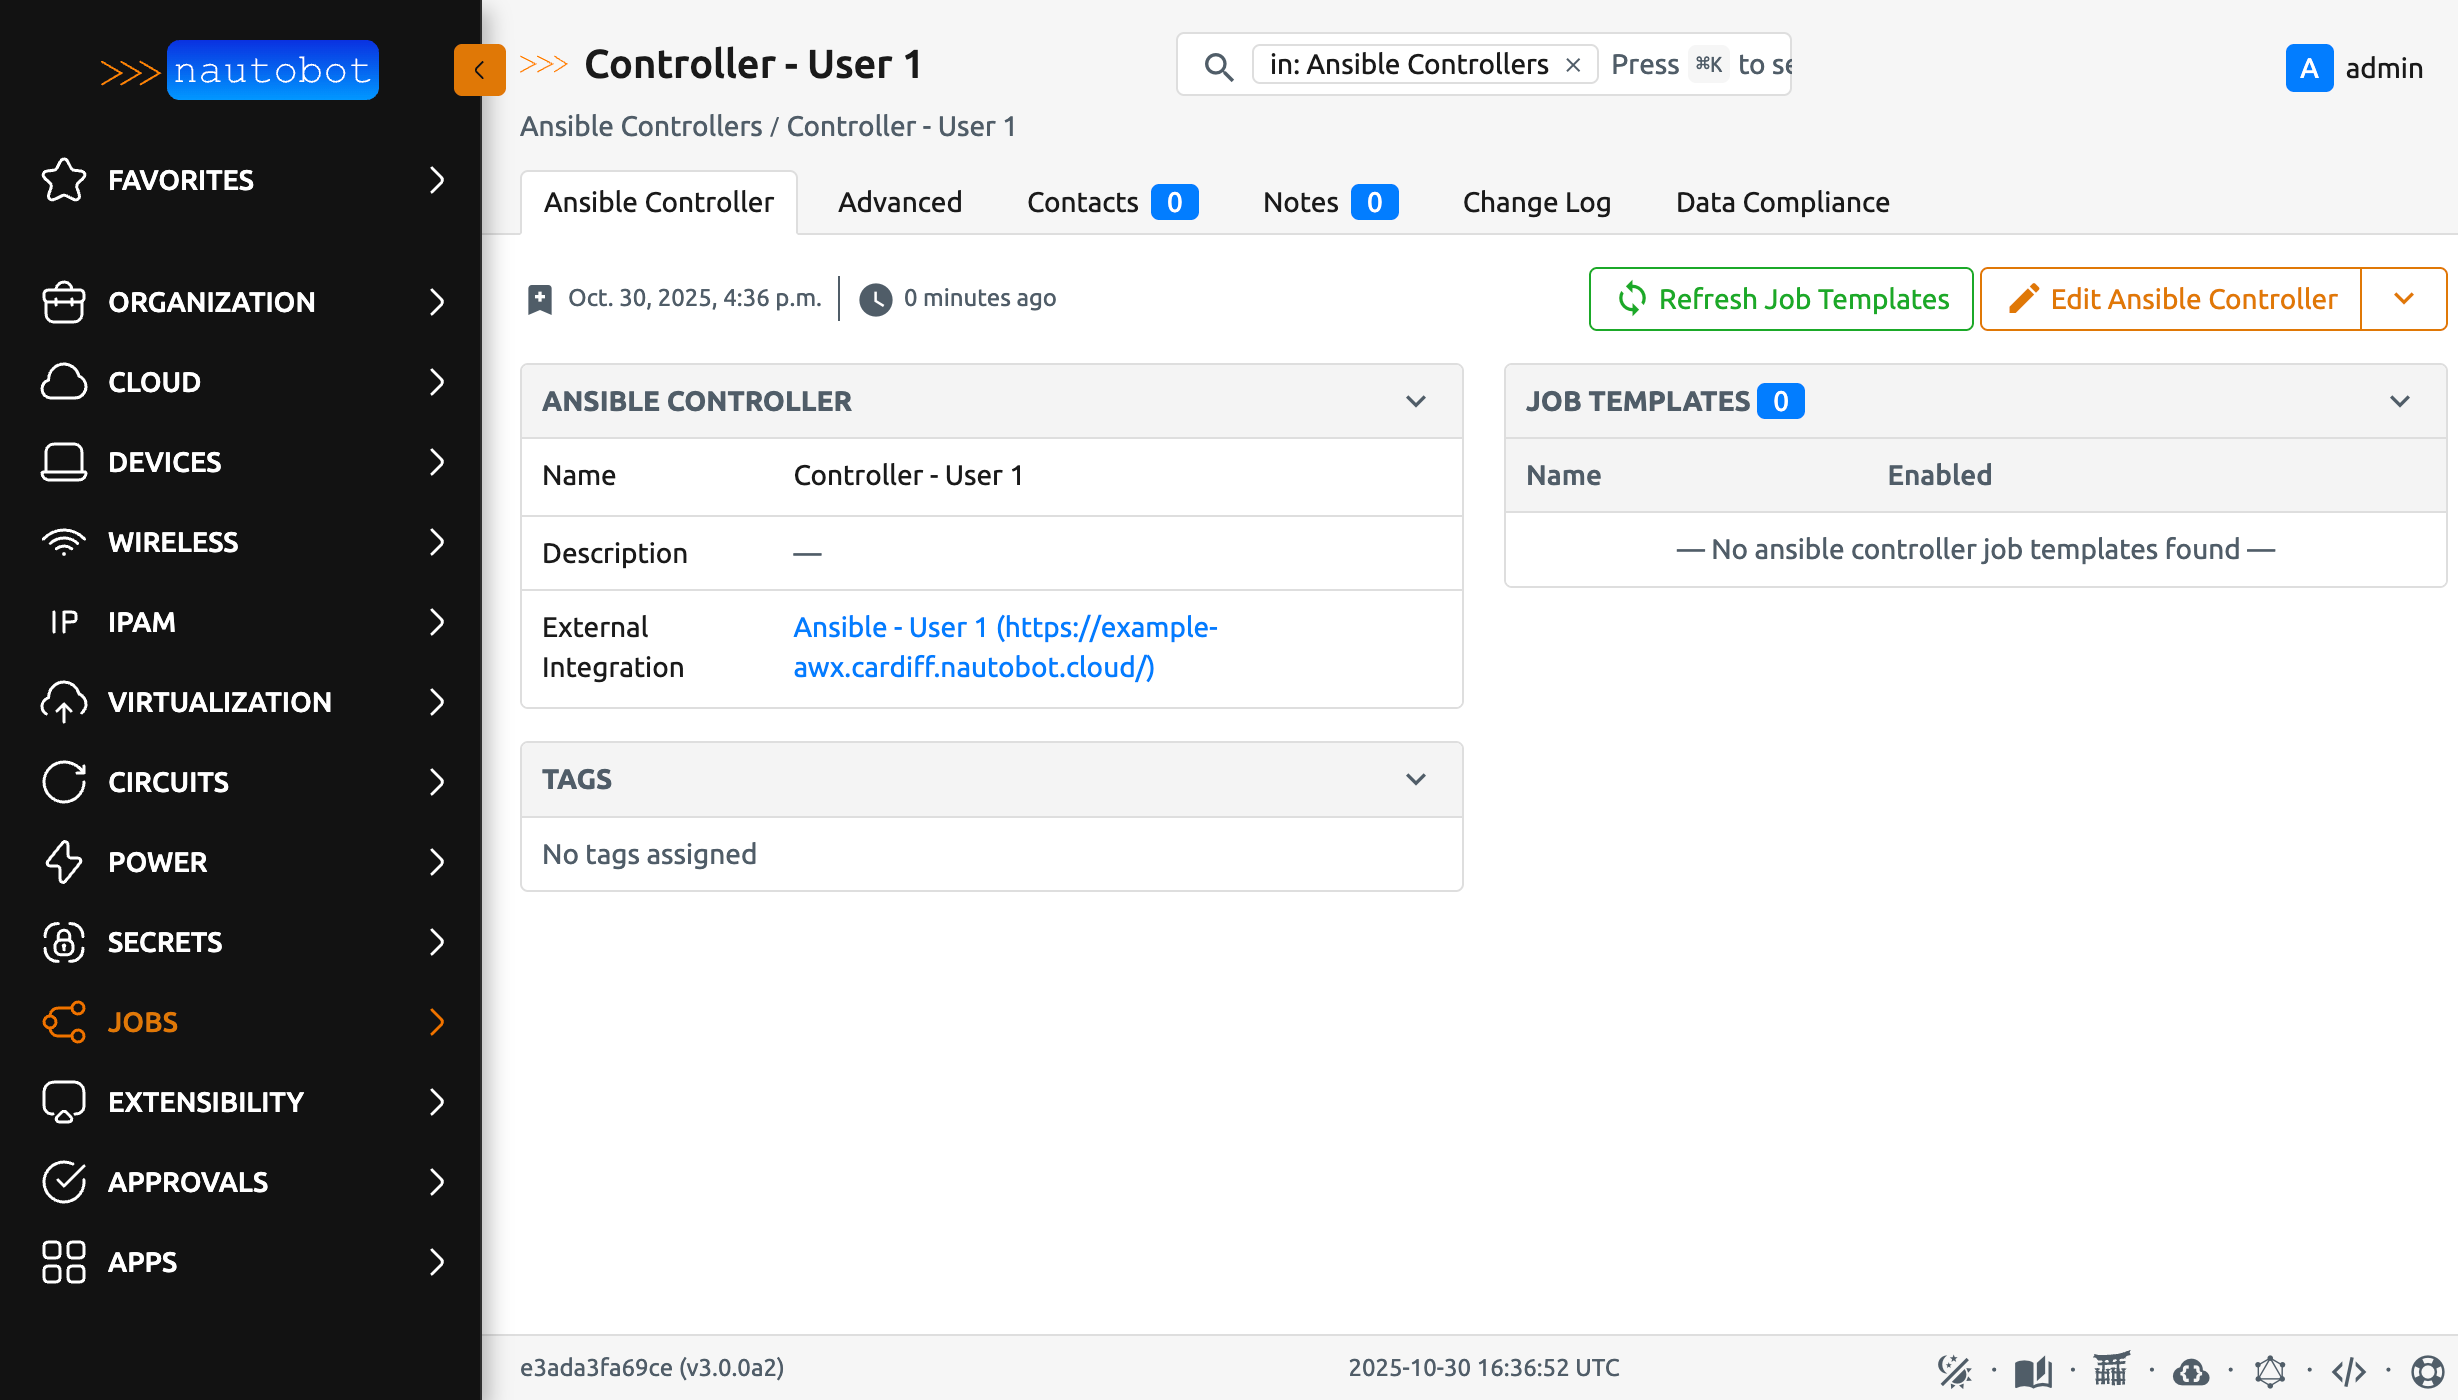Switch to the Advanced tab
Screen dimensions: 2458x1400
pos(899,202)
